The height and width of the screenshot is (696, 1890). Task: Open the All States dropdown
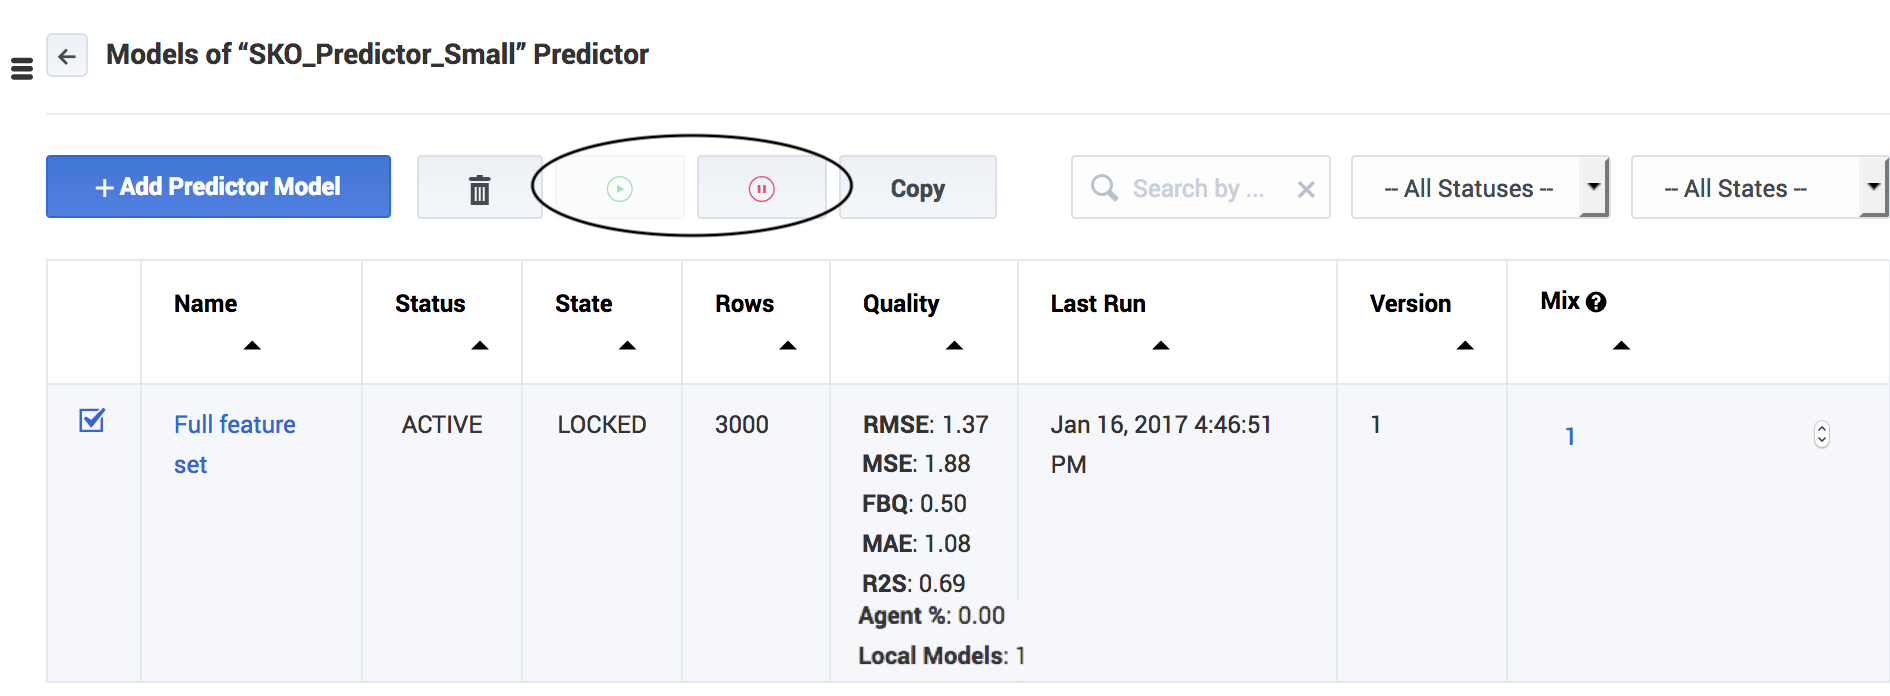point(1758,188)
